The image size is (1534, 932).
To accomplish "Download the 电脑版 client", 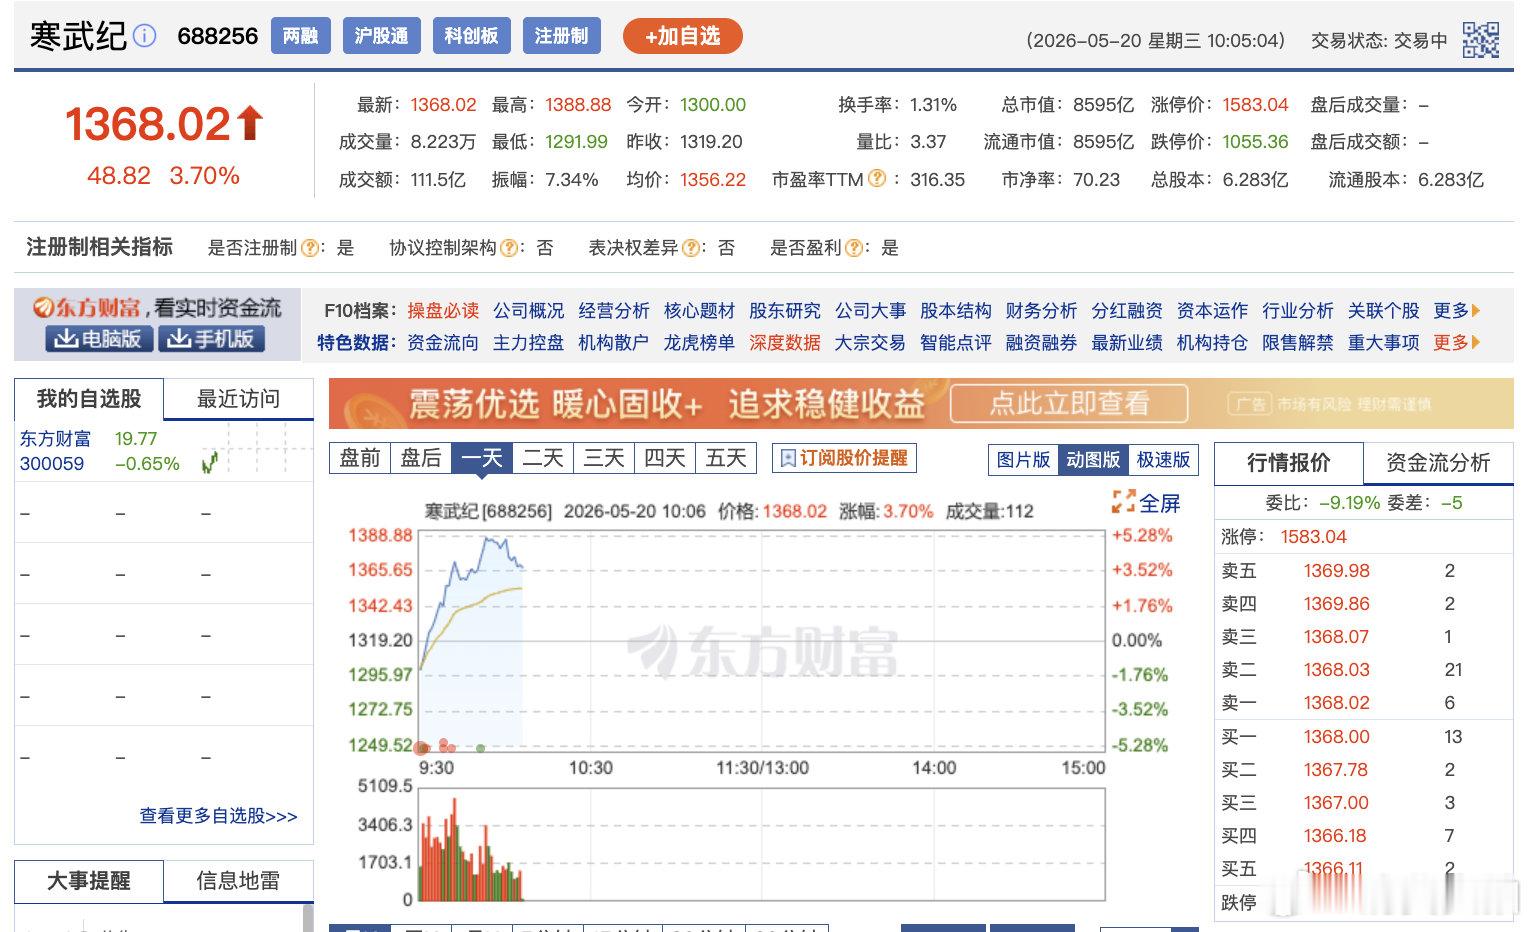I will (x=99, y=339).
